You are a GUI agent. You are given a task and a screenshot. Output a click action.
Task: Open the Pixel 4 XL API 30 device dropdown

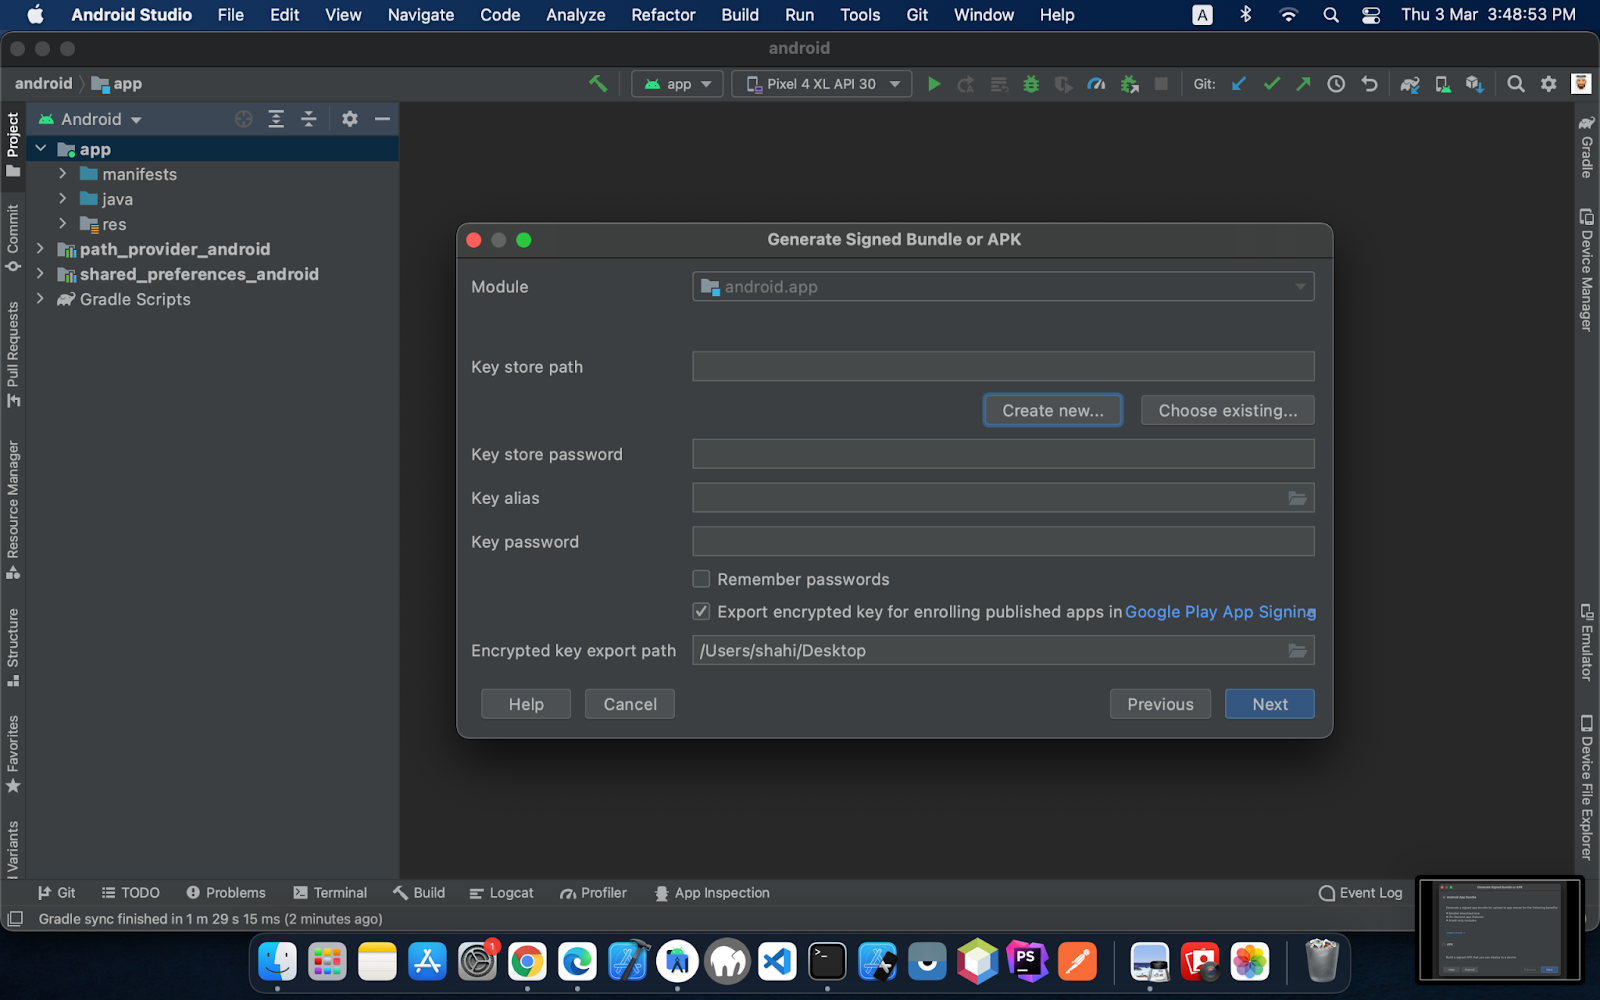point(822,84)
